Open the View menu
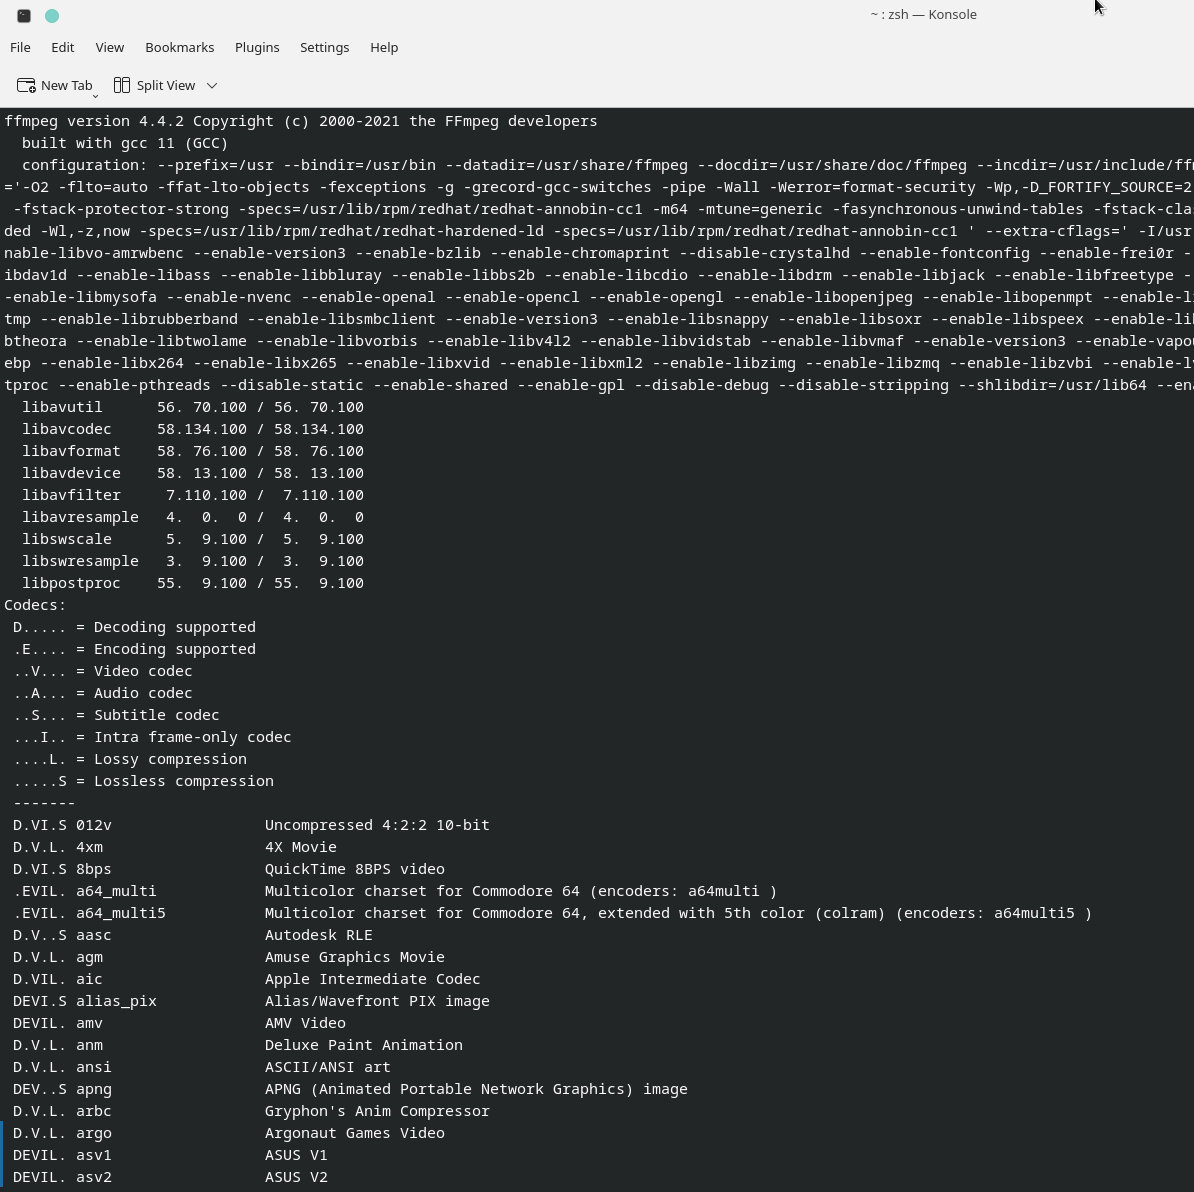This screenshot has height=1192, width=1194. (109, 47)
